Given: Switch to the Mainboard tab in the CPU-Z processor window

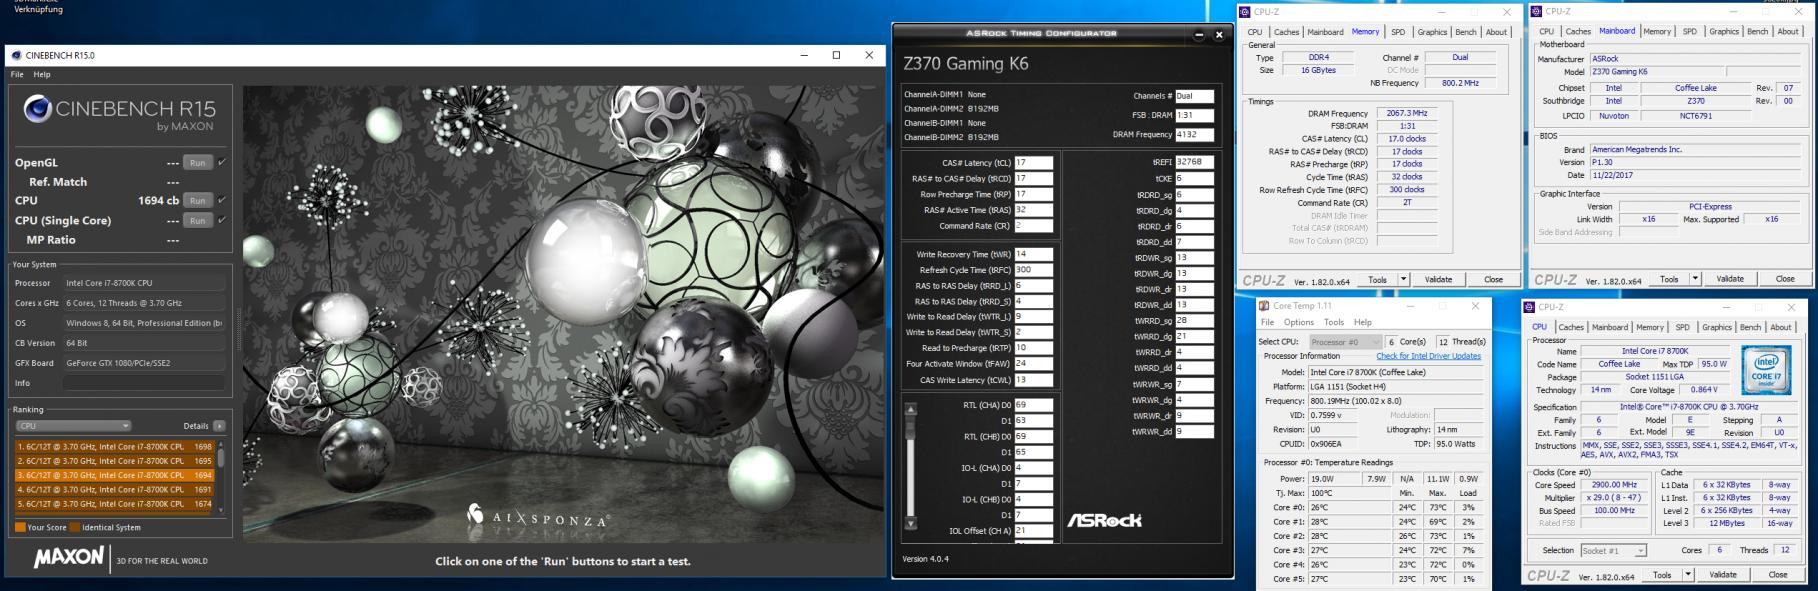Looking at the screenshot, I should 1610,327.
